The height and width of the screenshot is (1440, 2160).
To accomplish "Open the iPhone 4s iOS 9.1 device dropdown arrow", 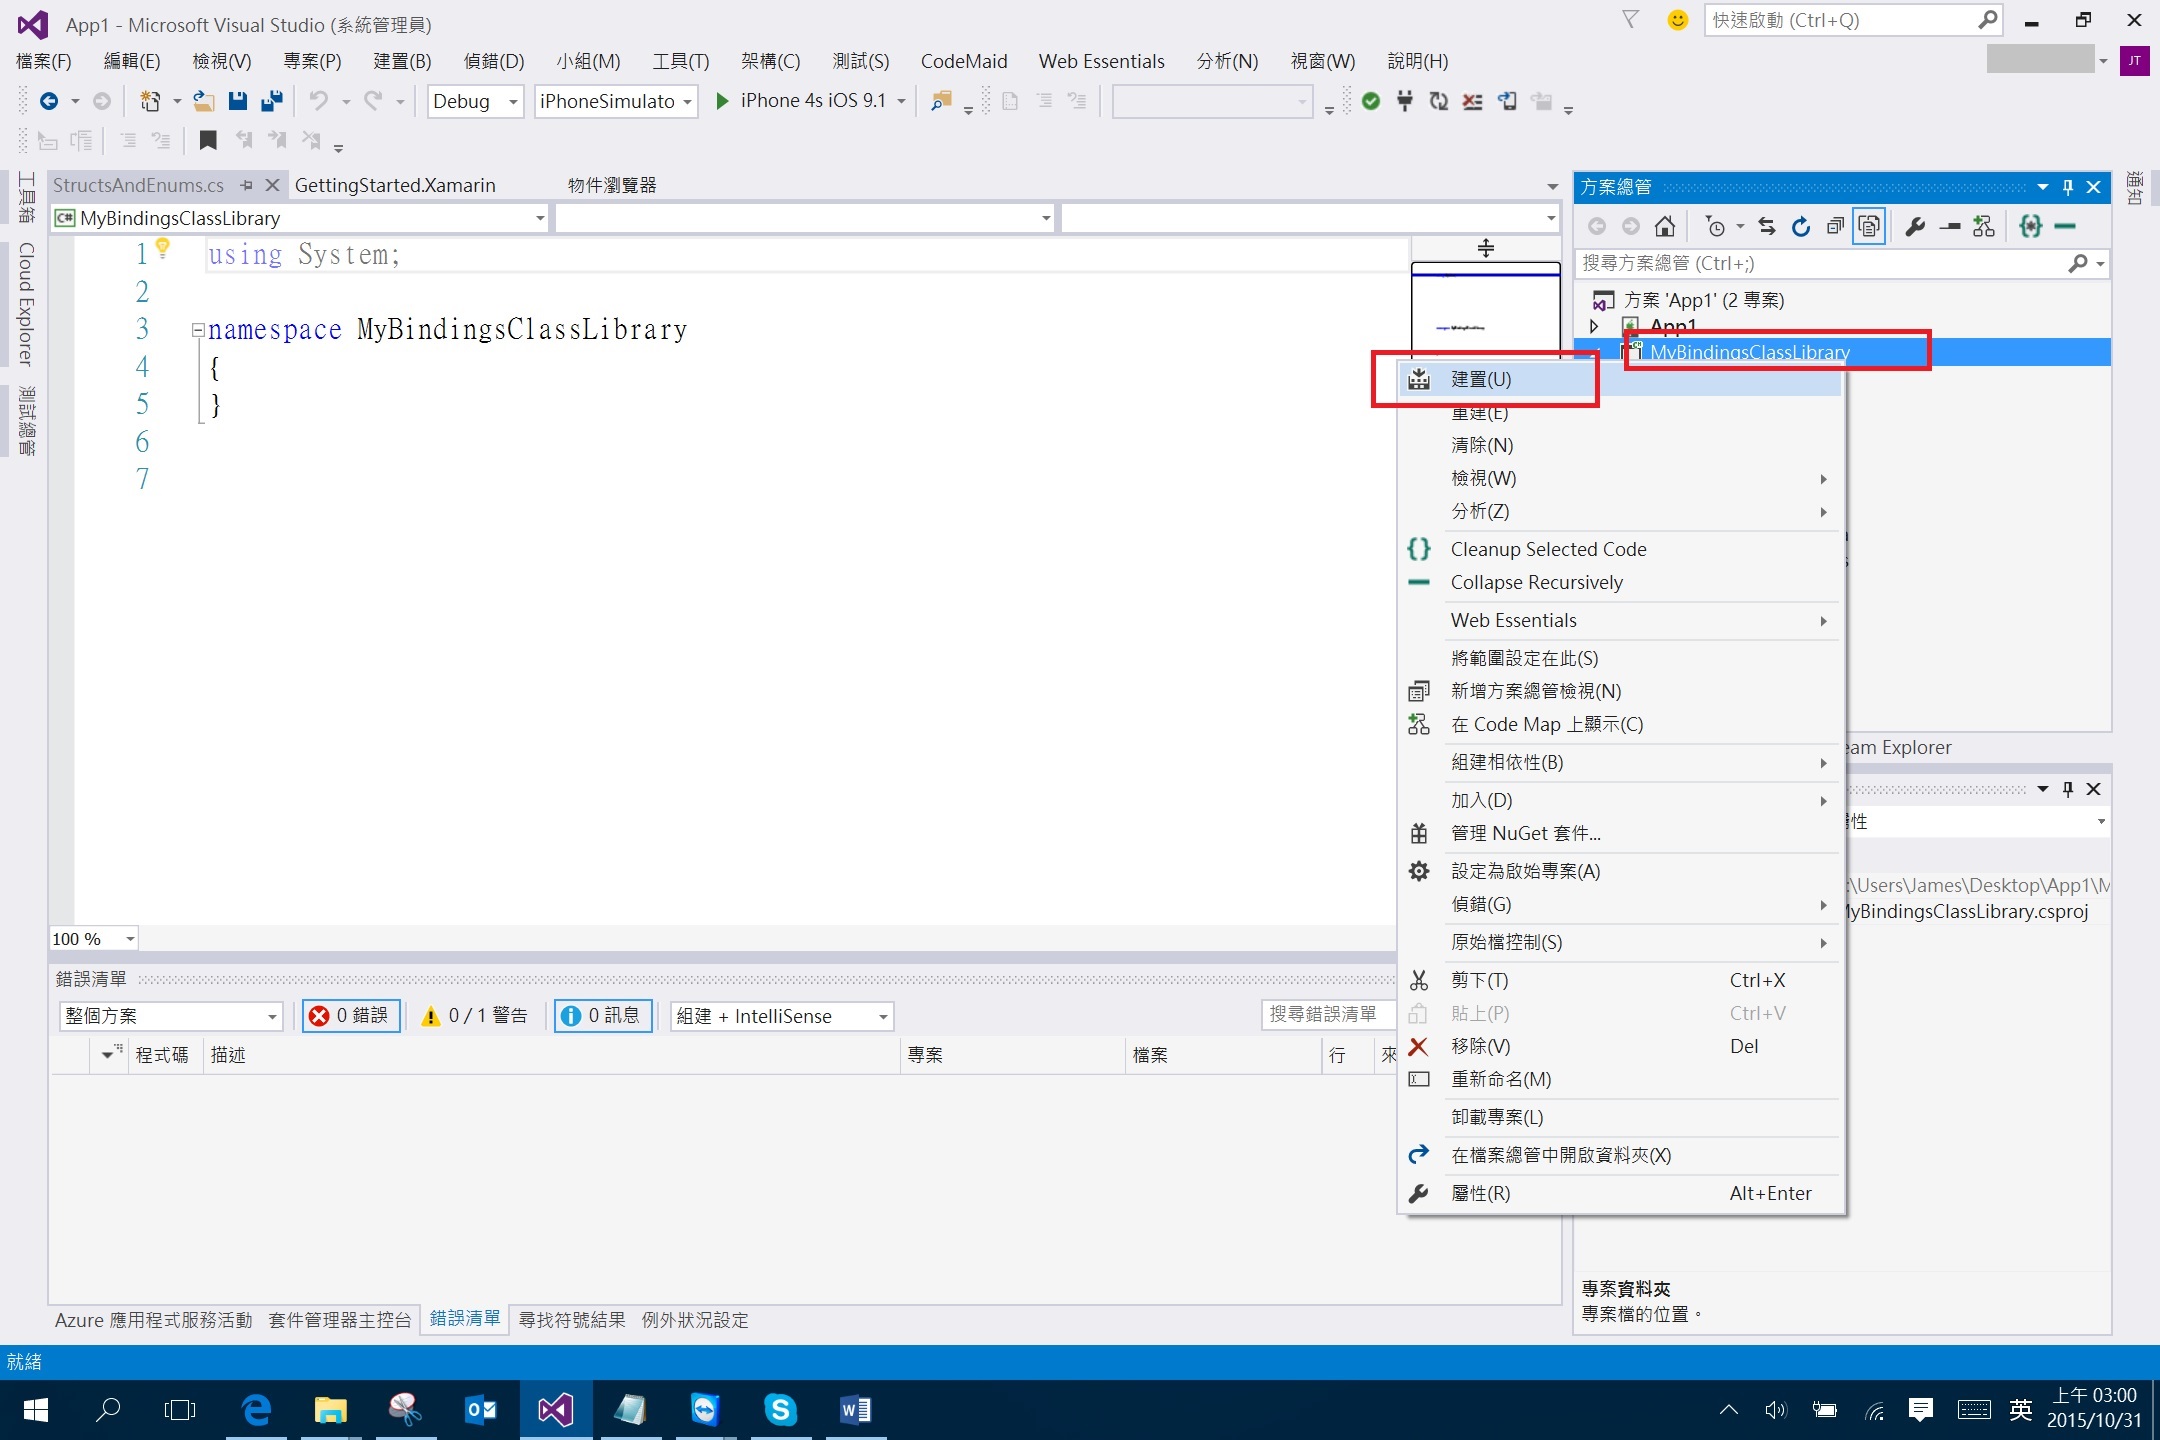I will [901, 102].
